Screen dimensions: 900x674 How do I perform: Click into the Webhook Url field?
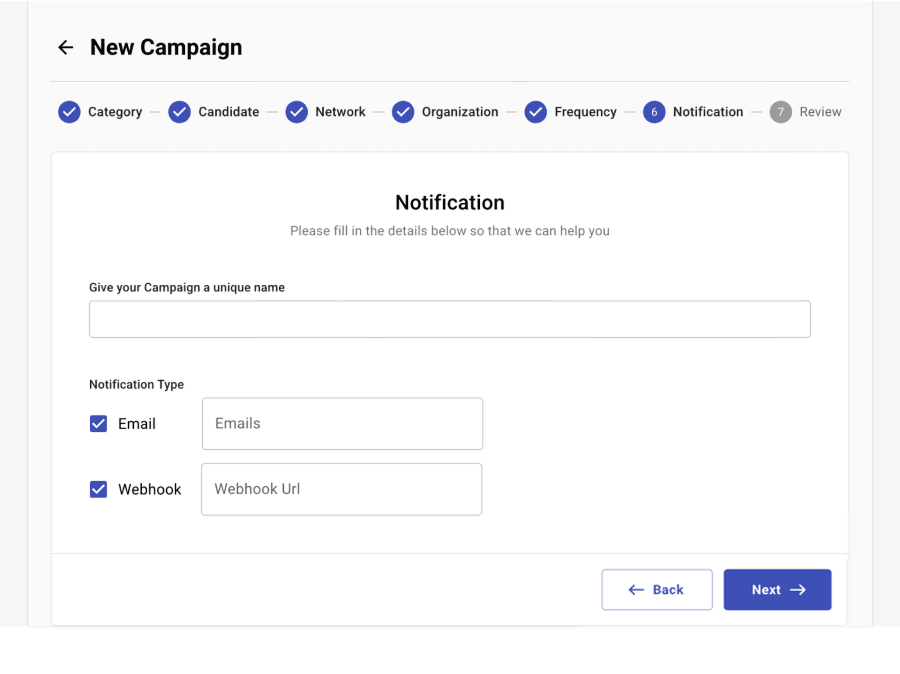coord(341,489)
